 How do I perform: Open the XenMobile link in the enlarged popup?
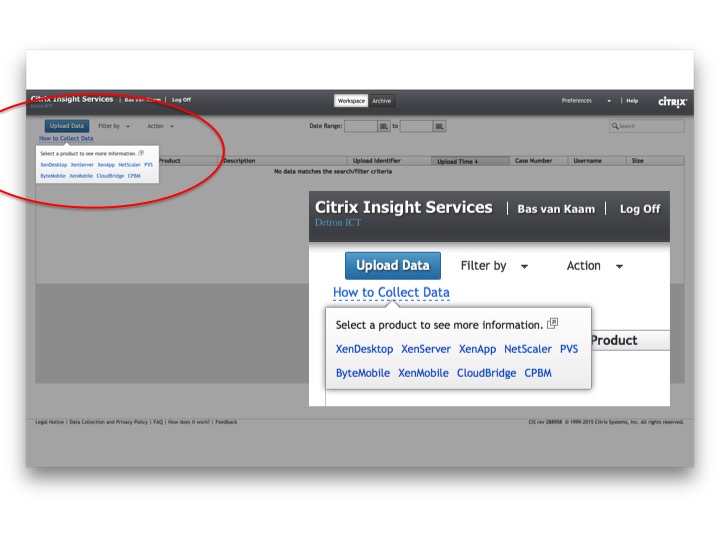tap(423, 373)
